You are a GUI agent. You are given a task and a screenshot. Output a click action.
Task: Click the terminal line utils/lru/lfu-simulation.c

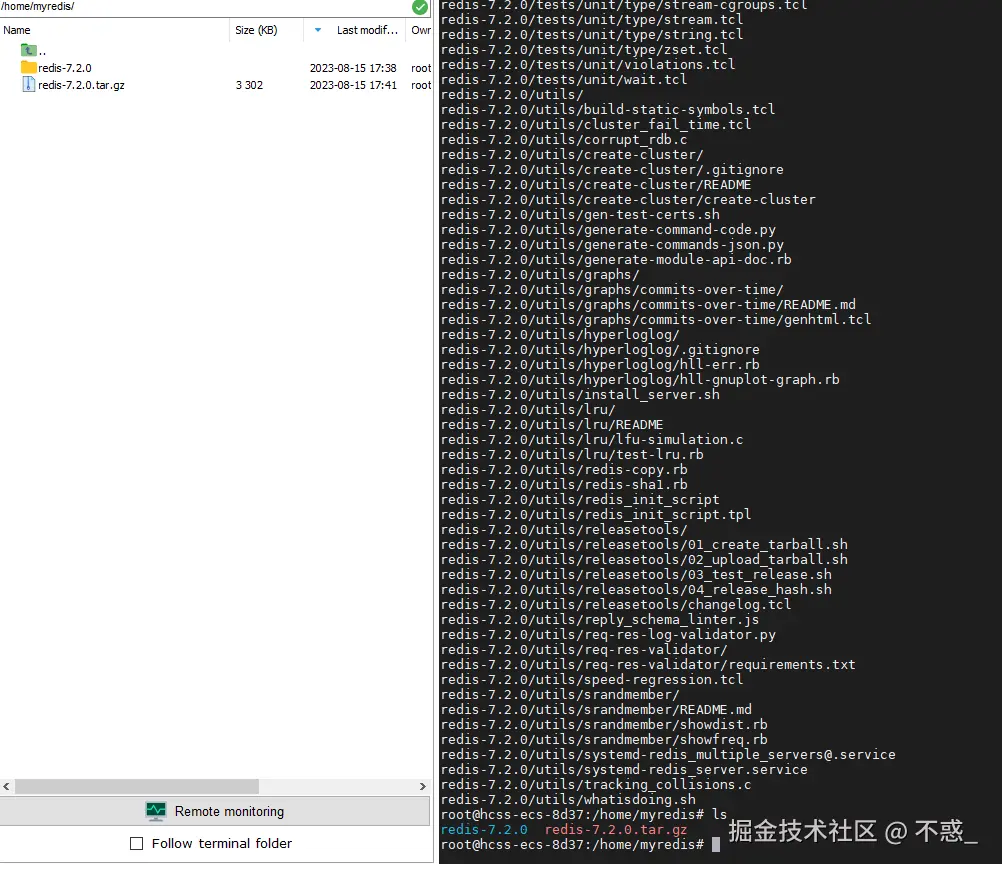[x=592, y=440]
